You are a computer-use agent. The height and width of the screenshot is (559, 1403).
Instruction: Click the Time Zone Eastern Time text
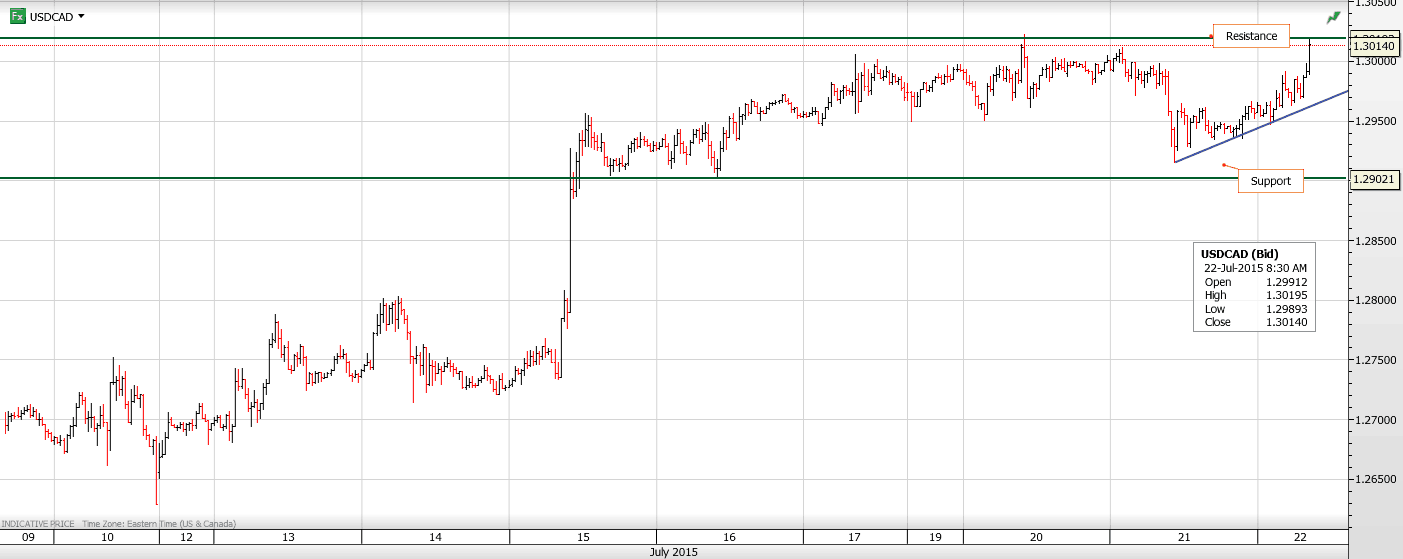coord(159,523)
